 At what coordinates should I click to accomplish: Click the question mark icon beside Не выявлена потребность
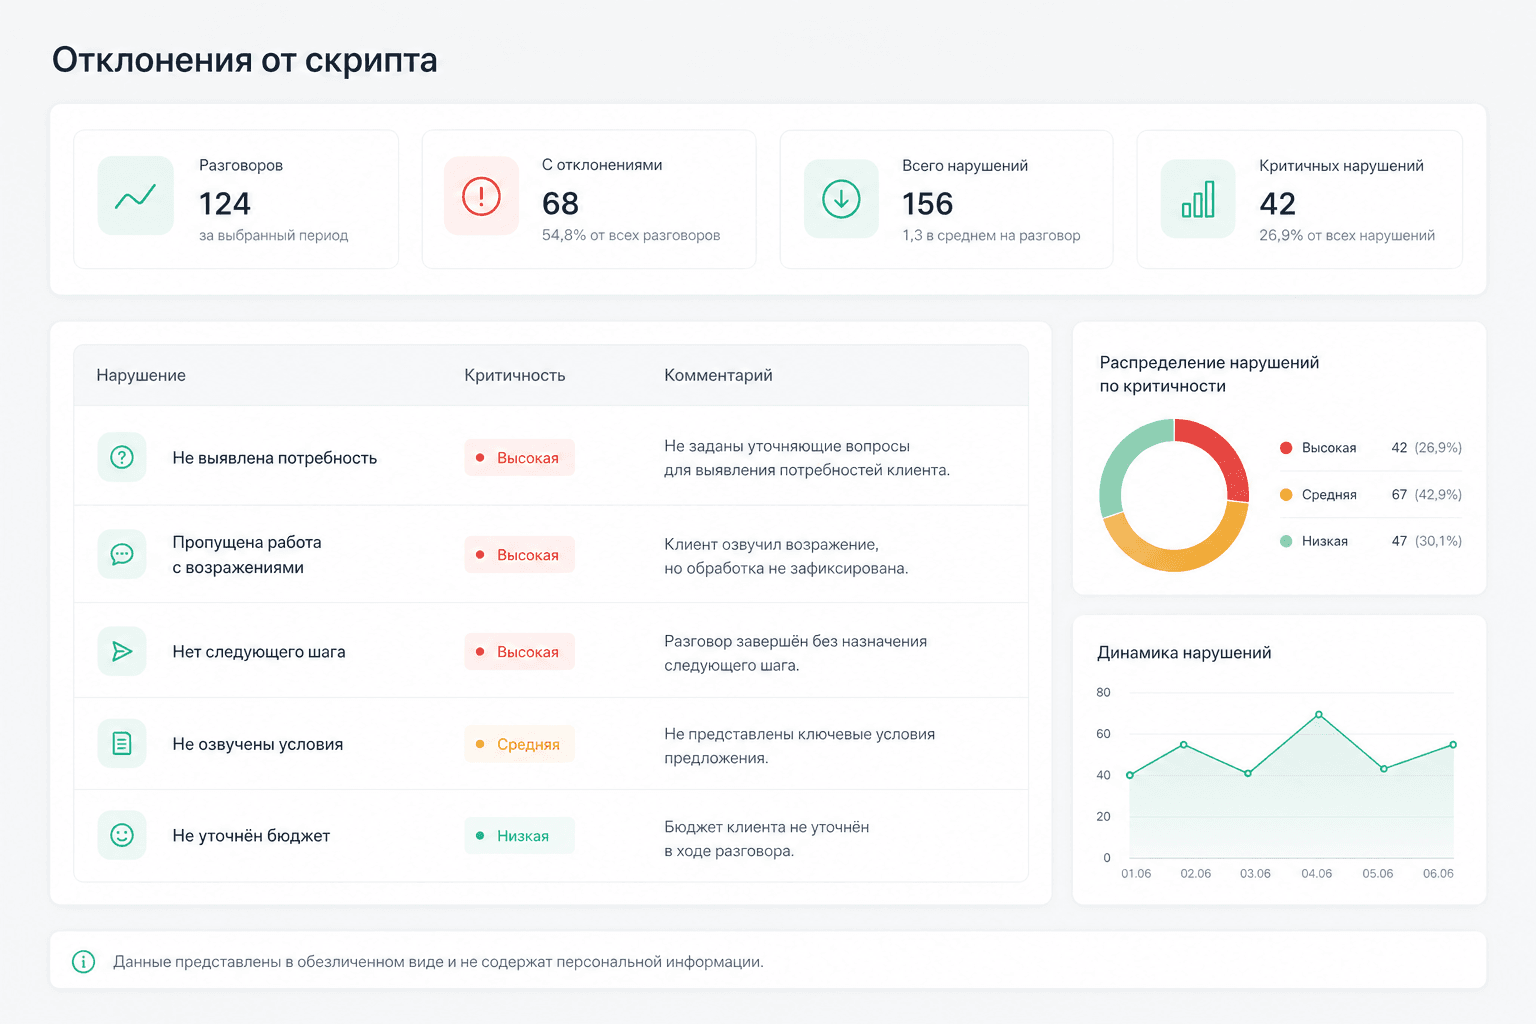click(x=122, y=457)
